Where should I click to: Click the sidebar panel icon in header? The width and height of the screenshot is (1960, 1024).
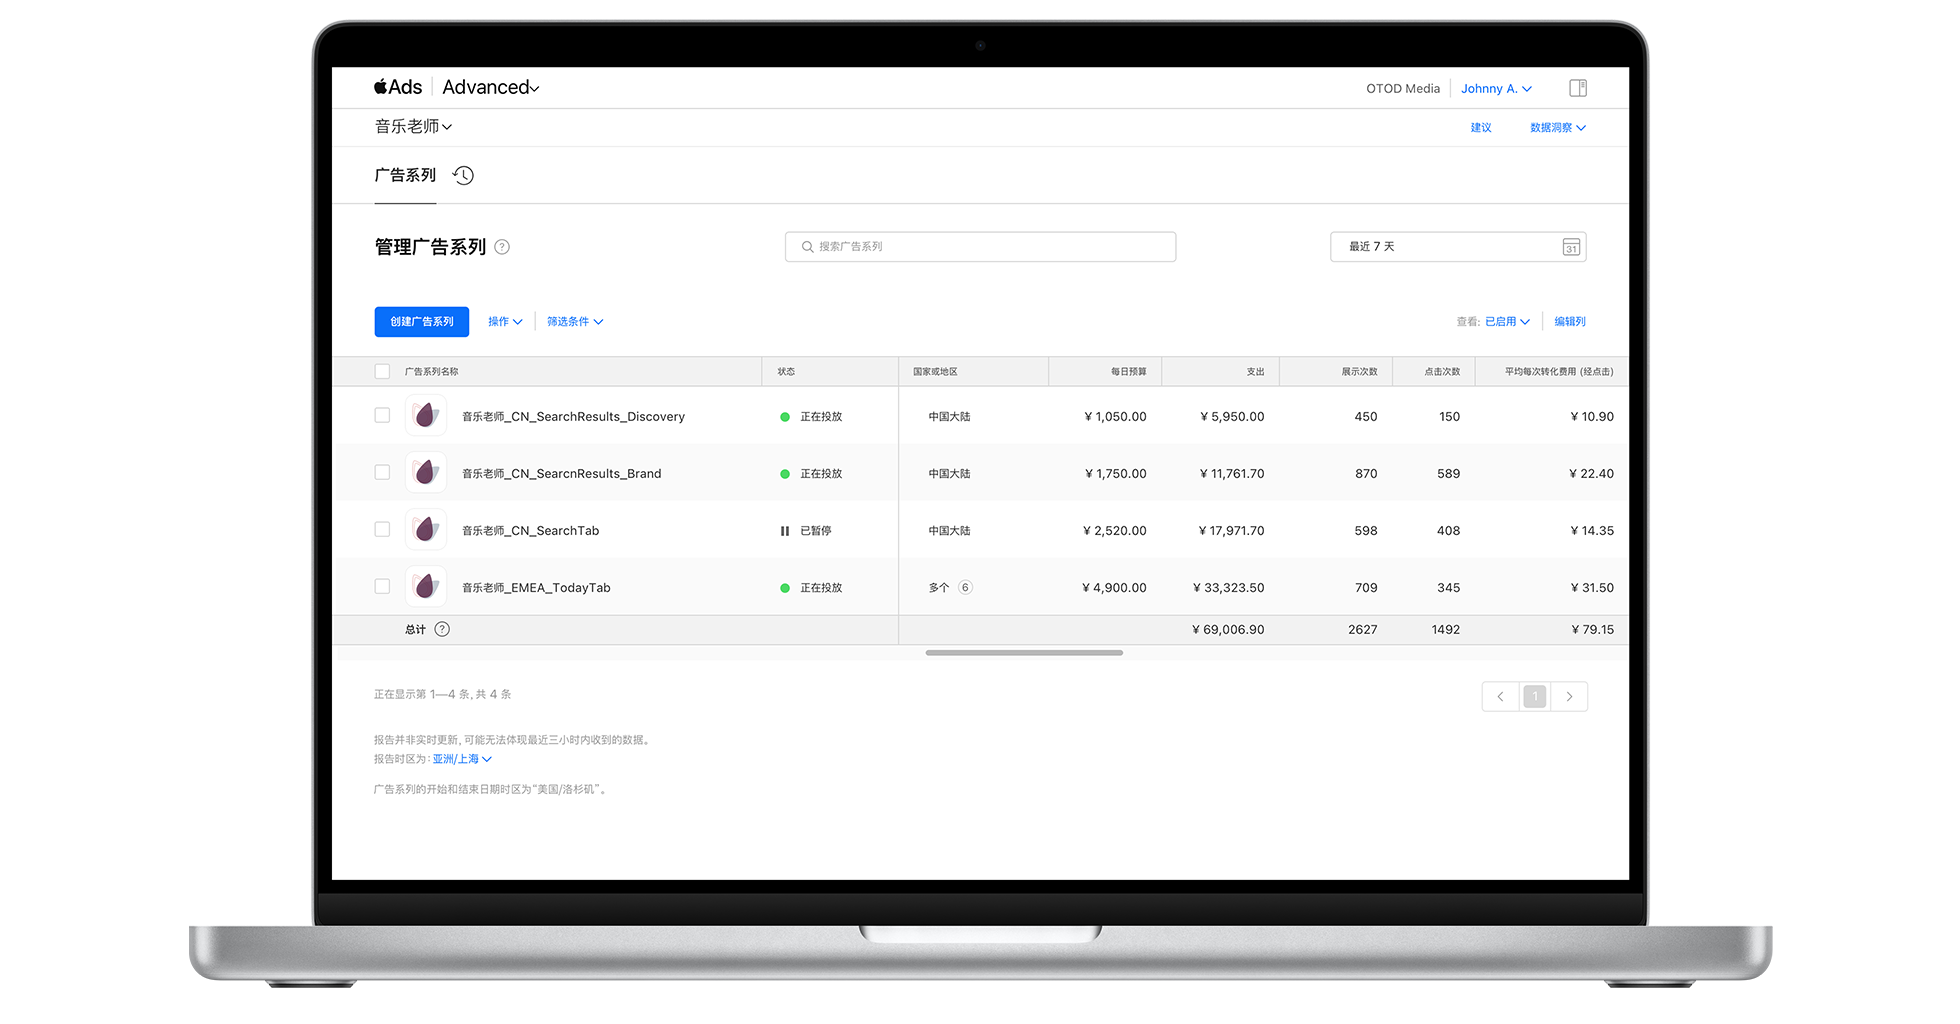[x=1578, y=88]
